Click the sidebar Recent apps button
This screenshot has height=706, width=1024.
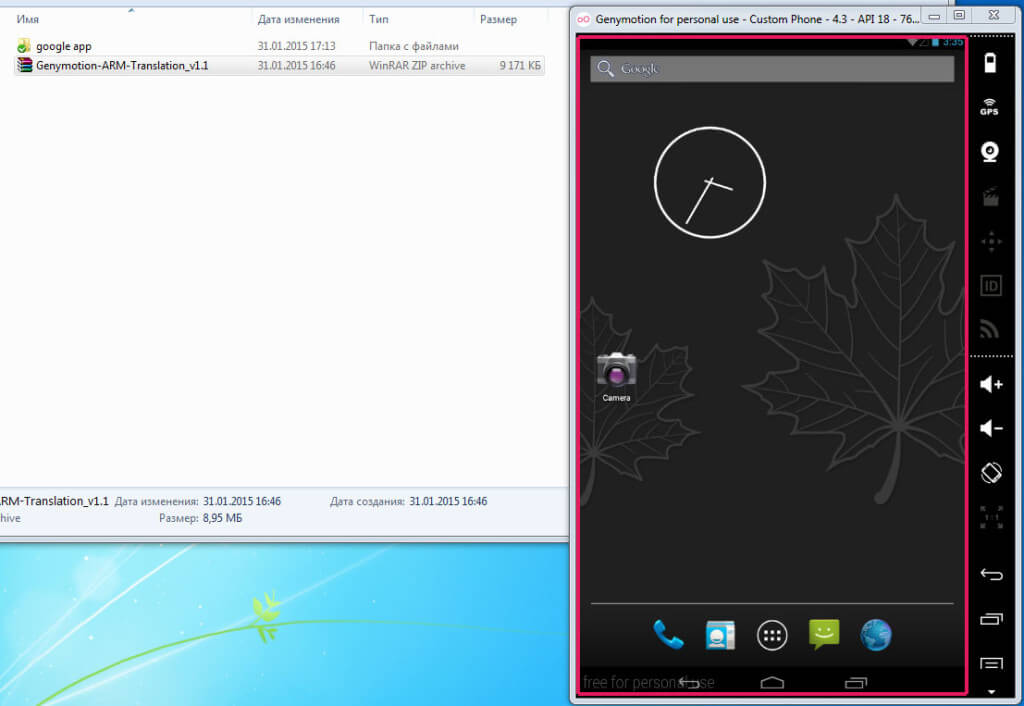[x=991, y=618]
